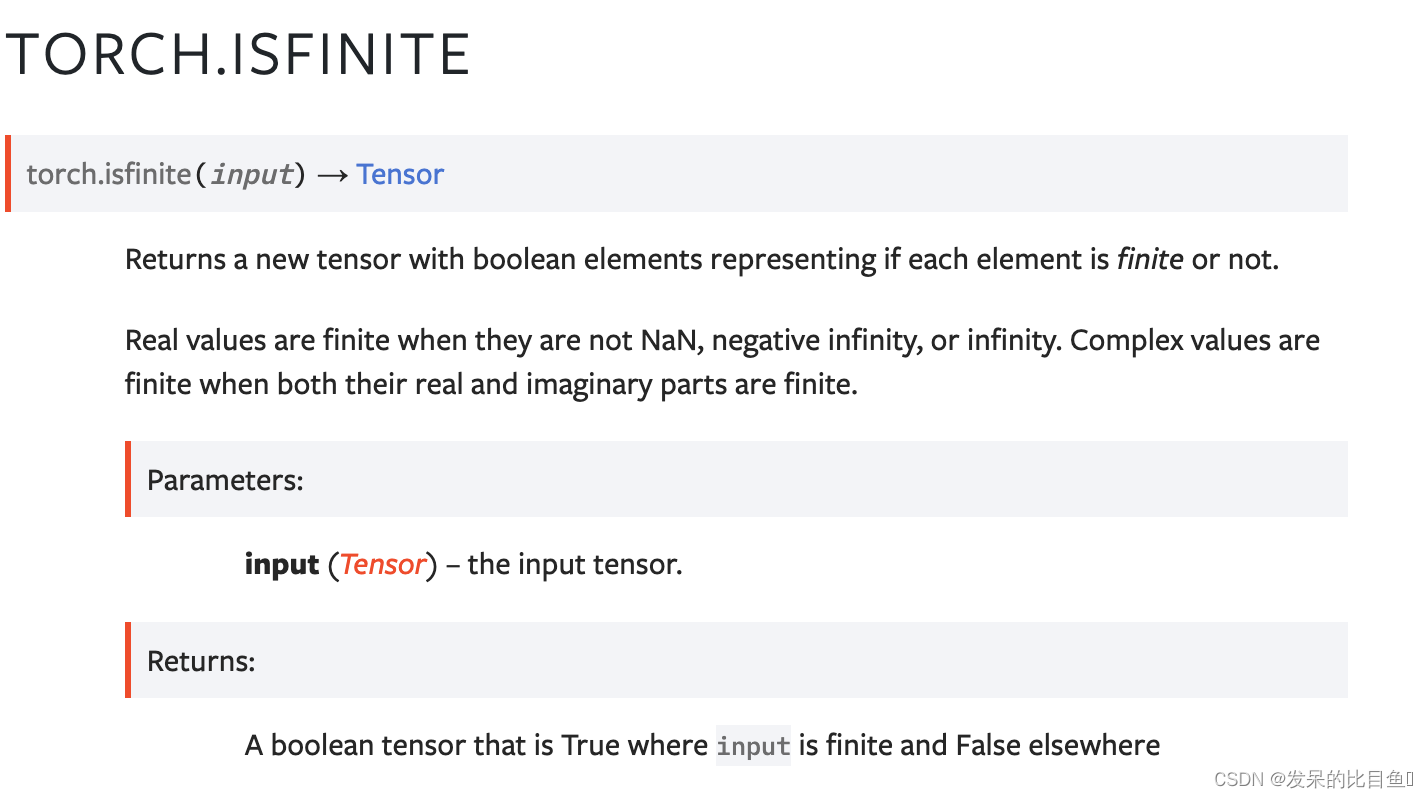Screen dimensions: 1428x798
Task: Click the arrow symbol in function signature
Action: pos(332,174)
